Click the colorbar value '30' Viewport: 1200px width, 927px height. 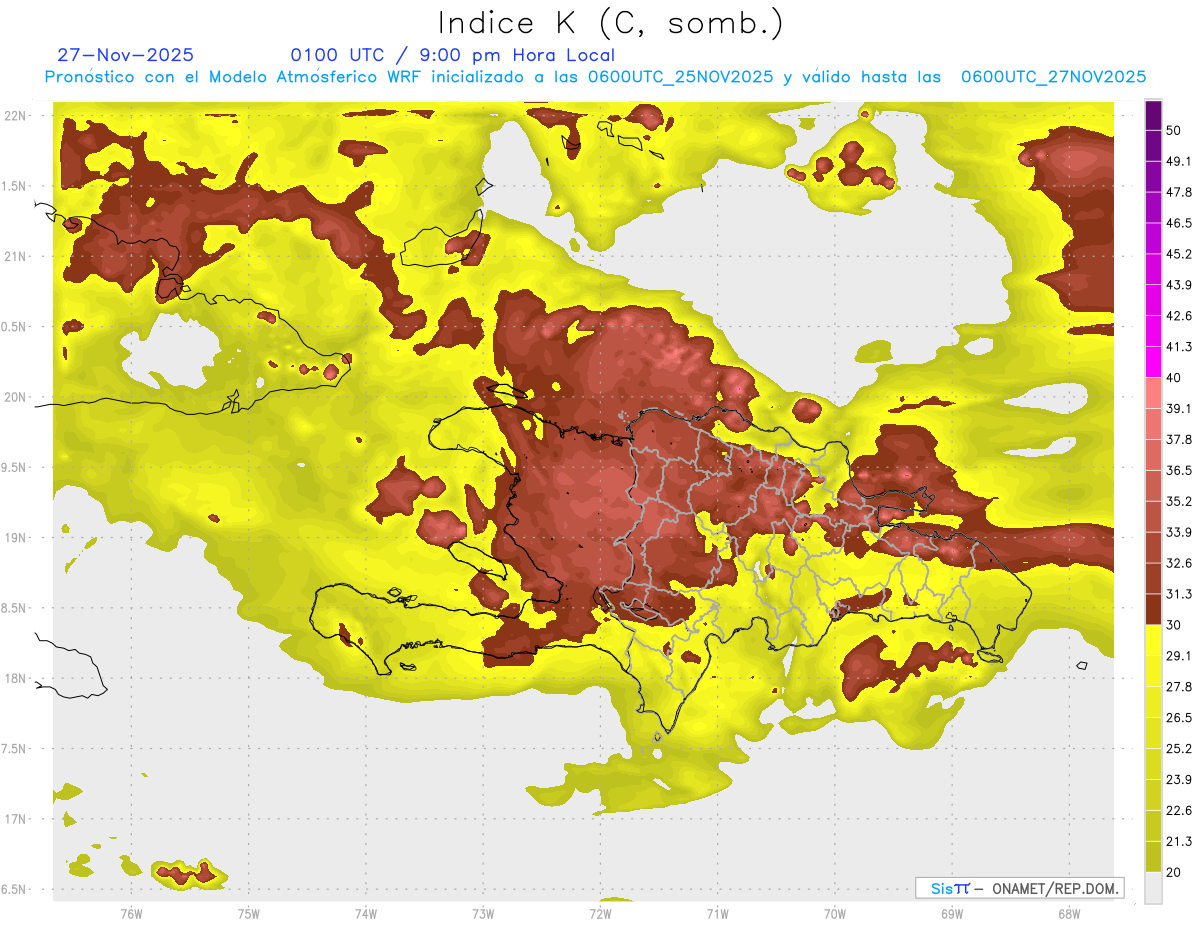pos(1174,625)
